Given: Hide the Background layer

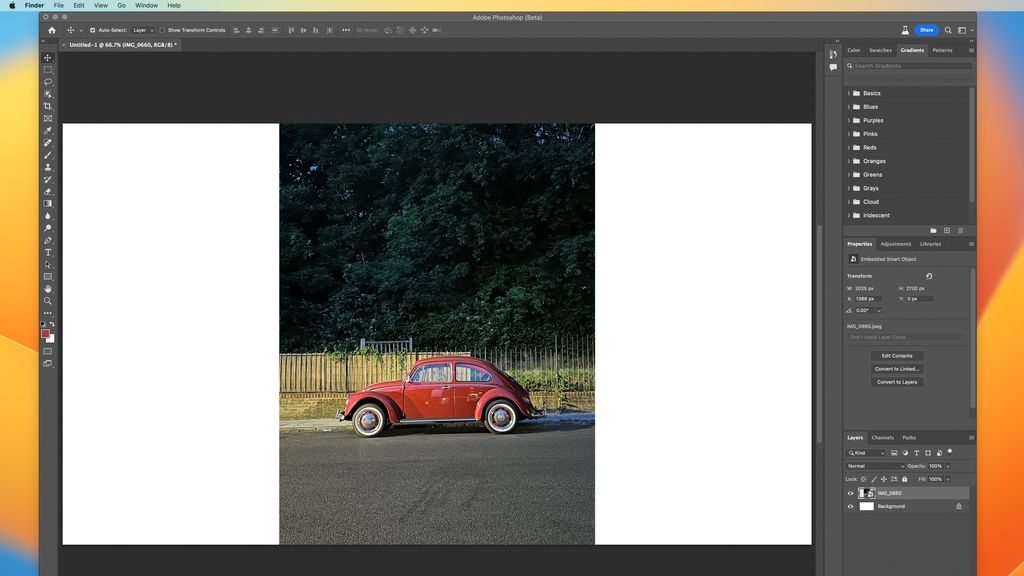Looking at the screenshot, I should click(x=850, y=506).
